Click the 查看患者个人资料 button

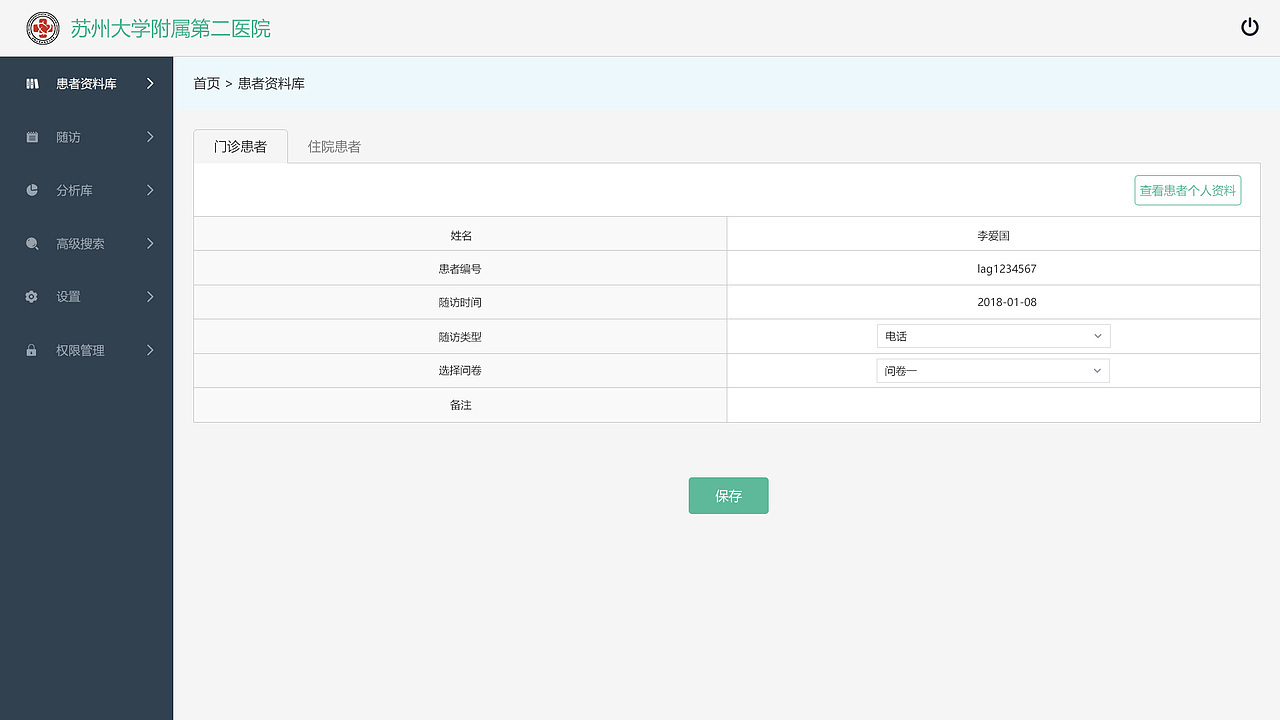[1188, 190]
